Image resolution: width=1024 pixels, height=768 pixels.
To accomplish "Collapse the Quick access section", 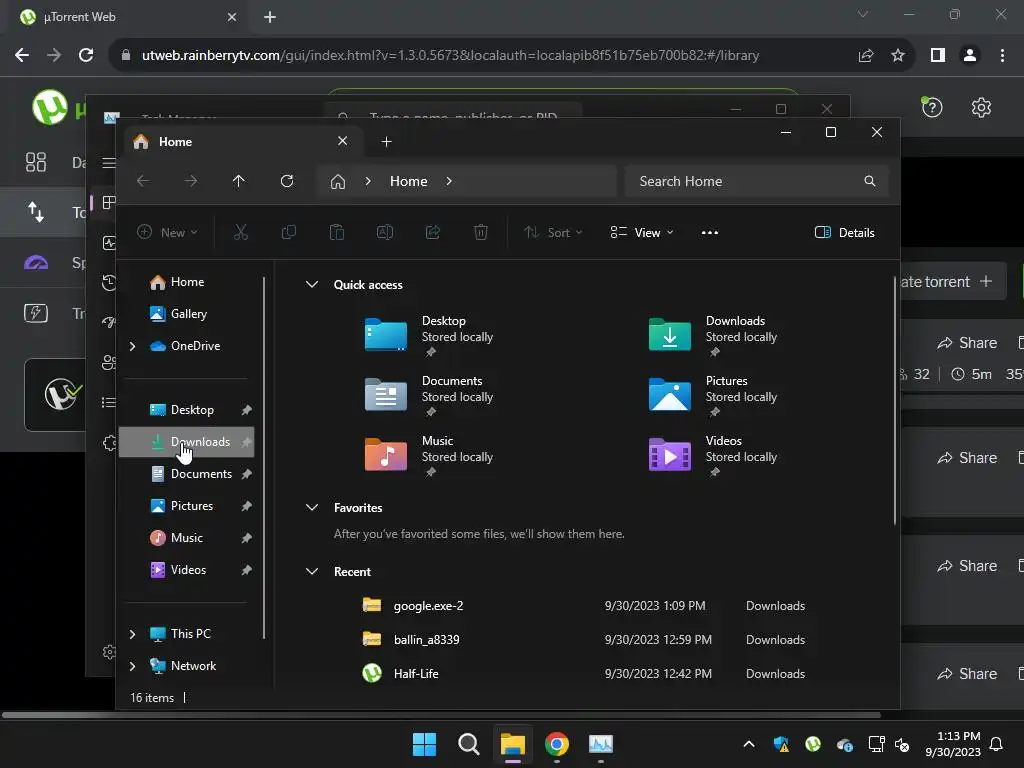I will [x=312, y=285].
